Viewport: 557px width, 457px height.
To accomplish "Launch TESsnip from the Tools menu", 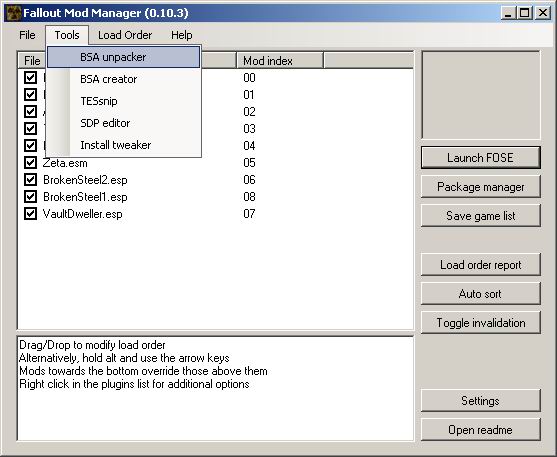I will tap(124, 101).
